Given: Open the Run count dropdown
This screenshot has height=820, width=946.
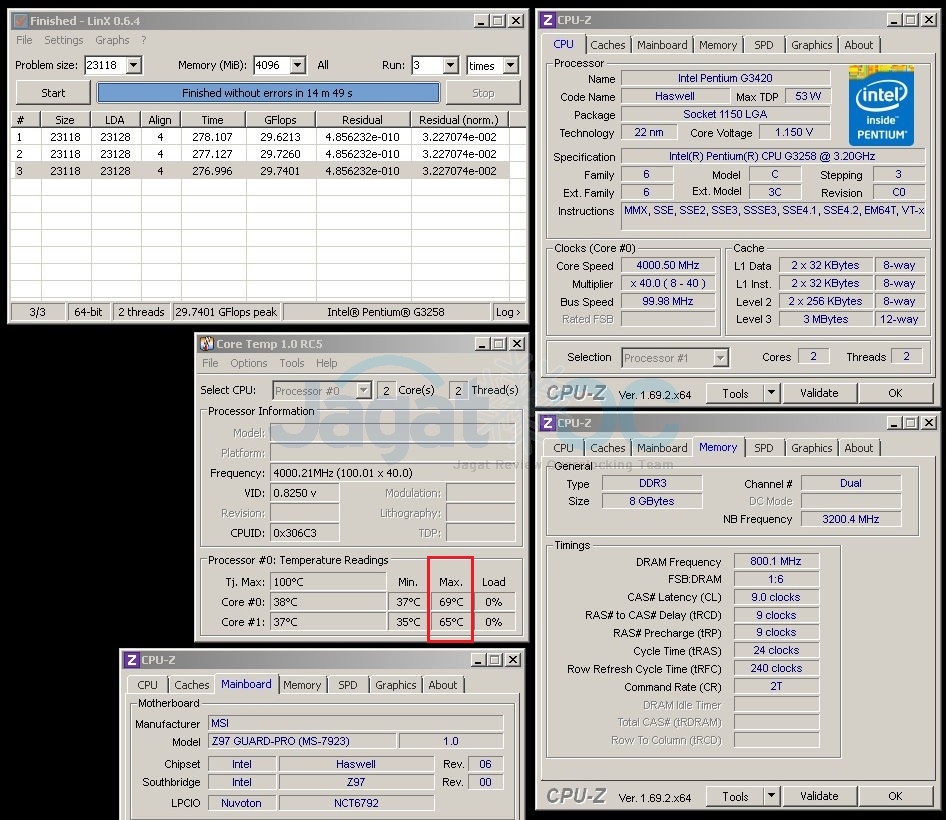Looking at the screenshot, I should [x=450, y=66].
